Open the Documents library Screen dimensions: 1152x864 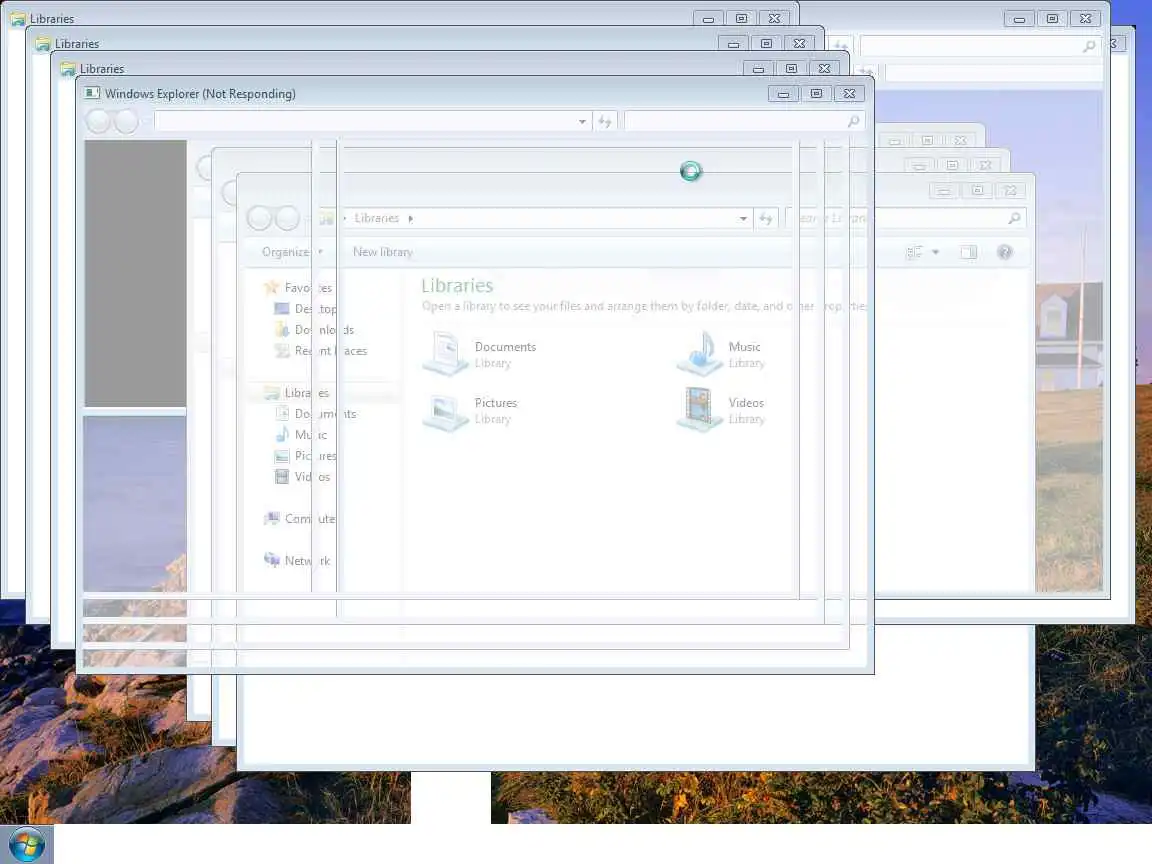tap(480, 353)
